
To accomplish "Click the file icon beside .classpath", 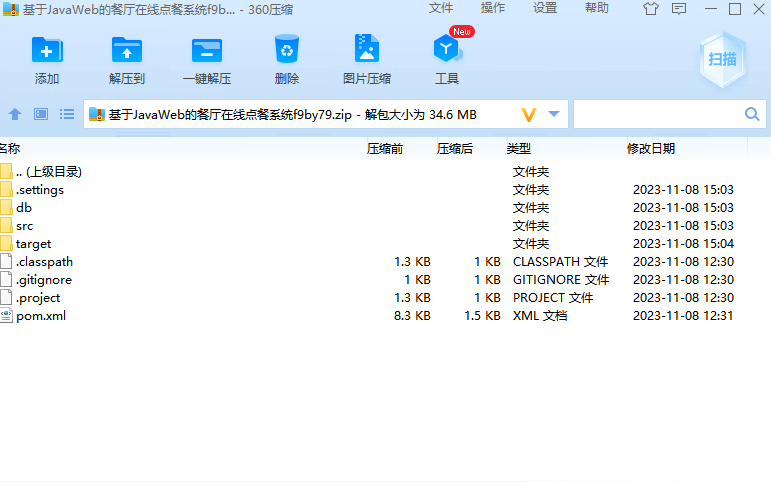I will click(6, 261).
